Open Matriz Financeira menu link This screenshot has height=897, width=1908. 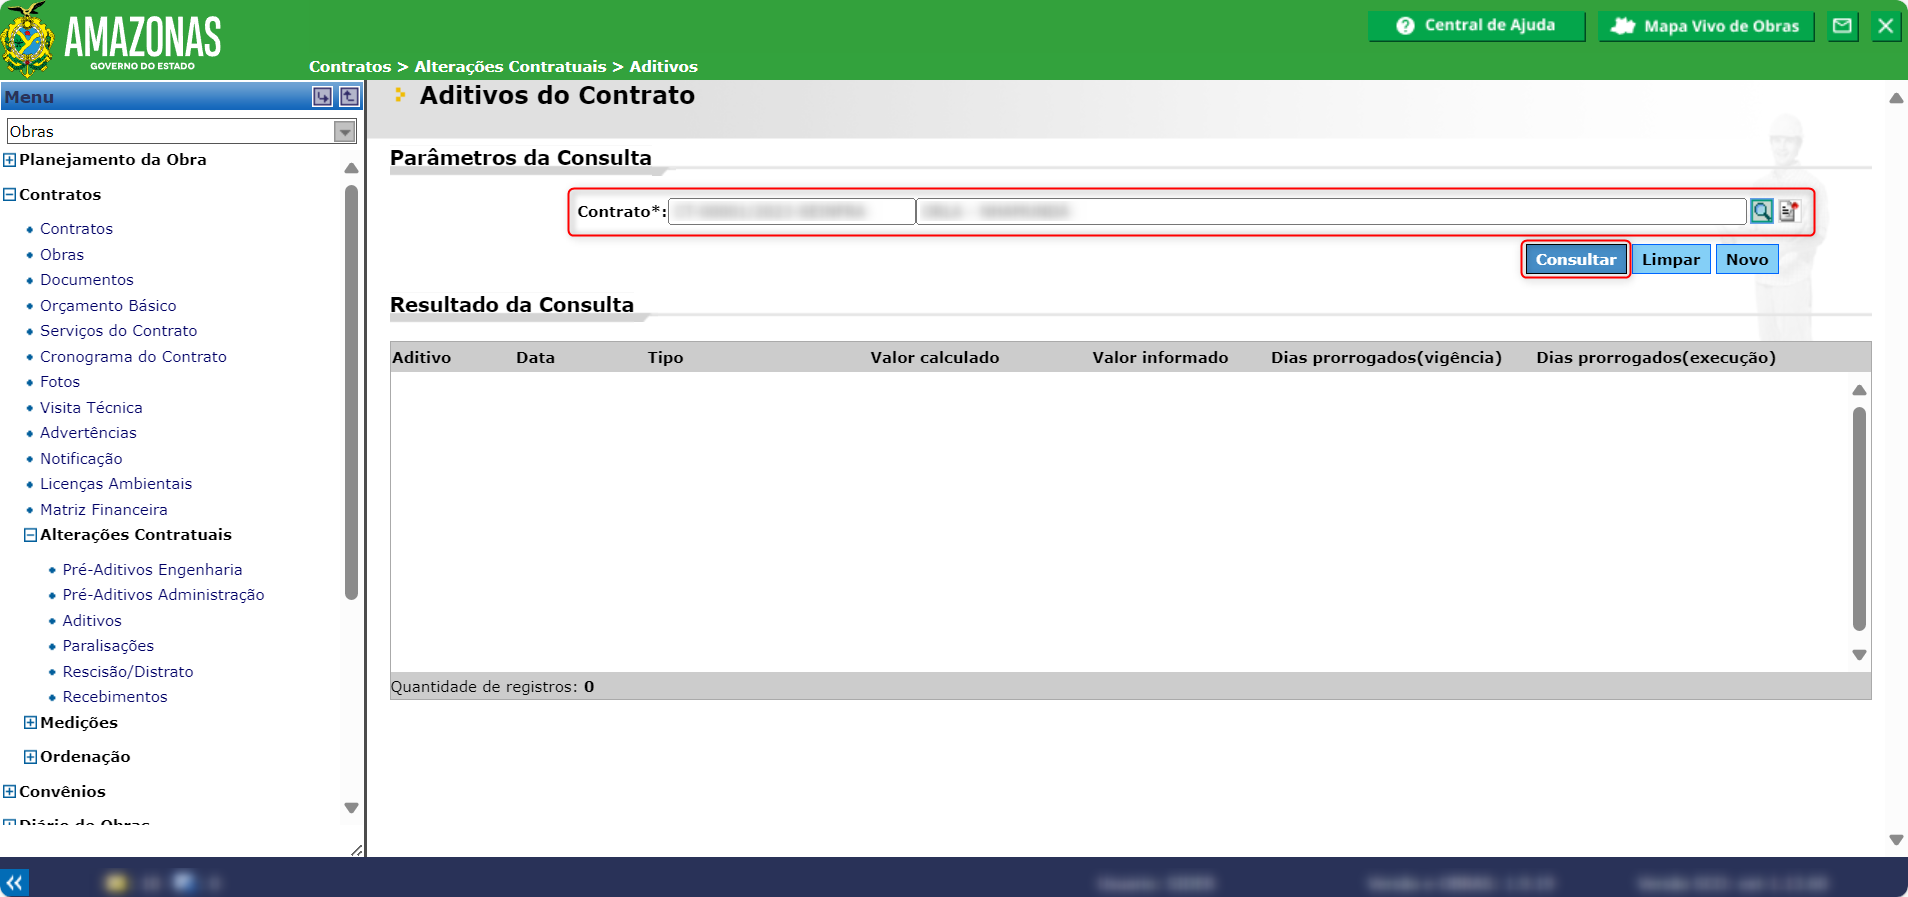104,510
